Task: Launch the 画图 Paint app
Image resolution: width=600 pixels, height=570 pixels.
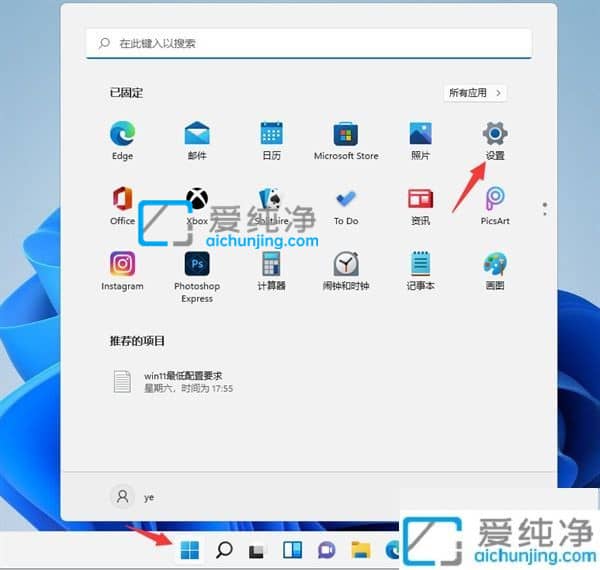Action: 495,271
